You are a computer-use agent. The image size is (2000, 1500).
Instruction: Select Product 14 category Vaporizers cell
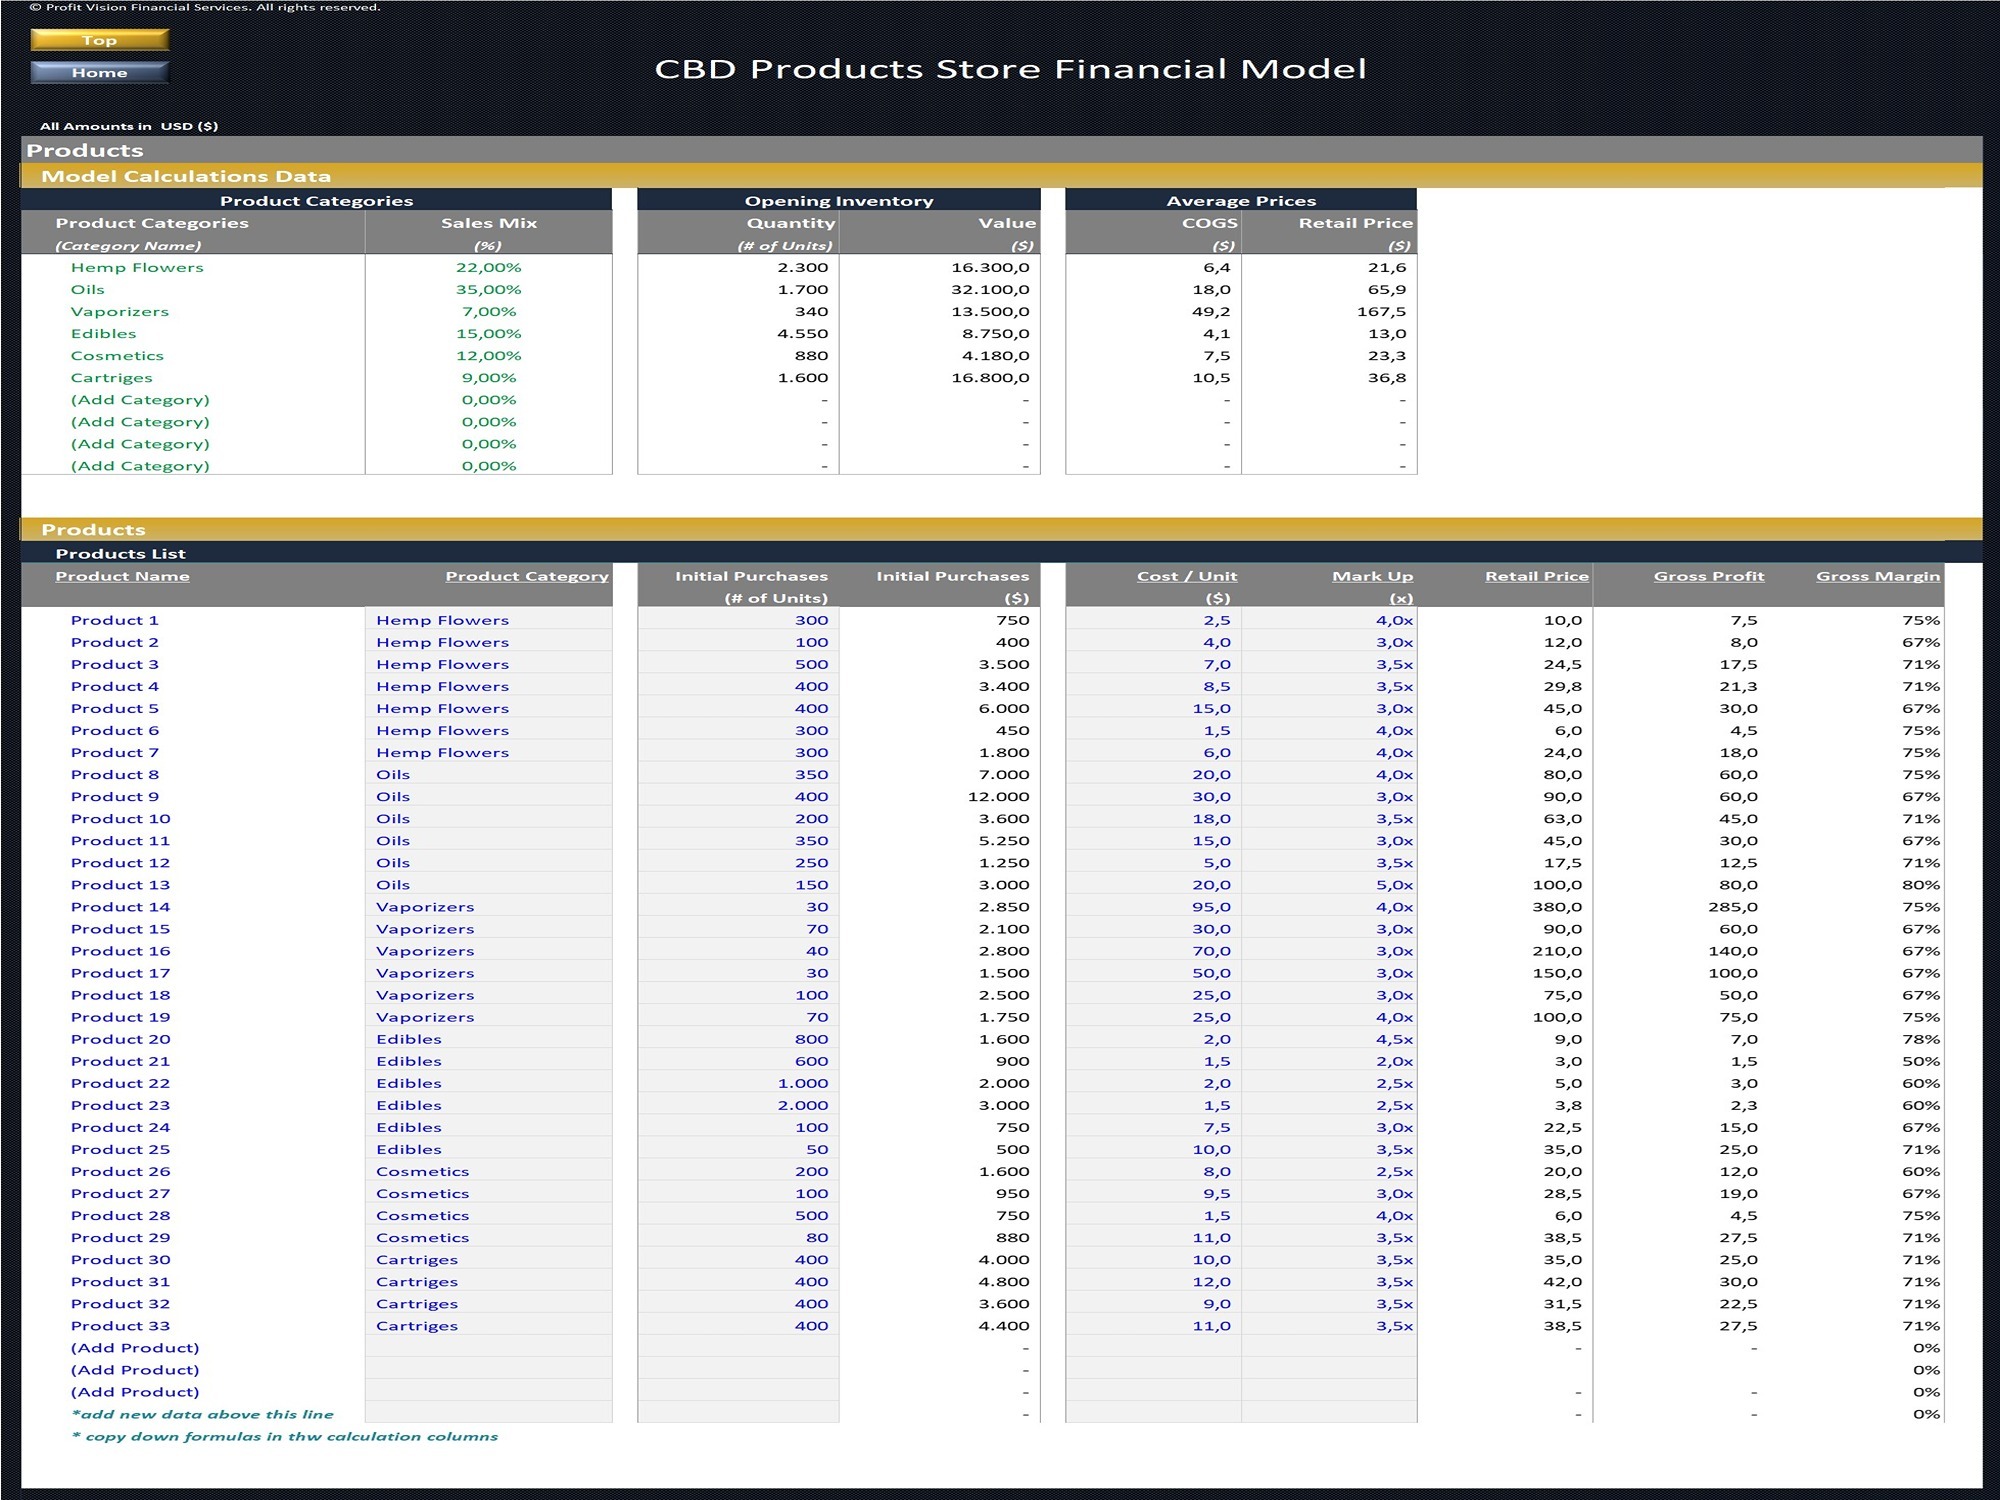[489, 906]
